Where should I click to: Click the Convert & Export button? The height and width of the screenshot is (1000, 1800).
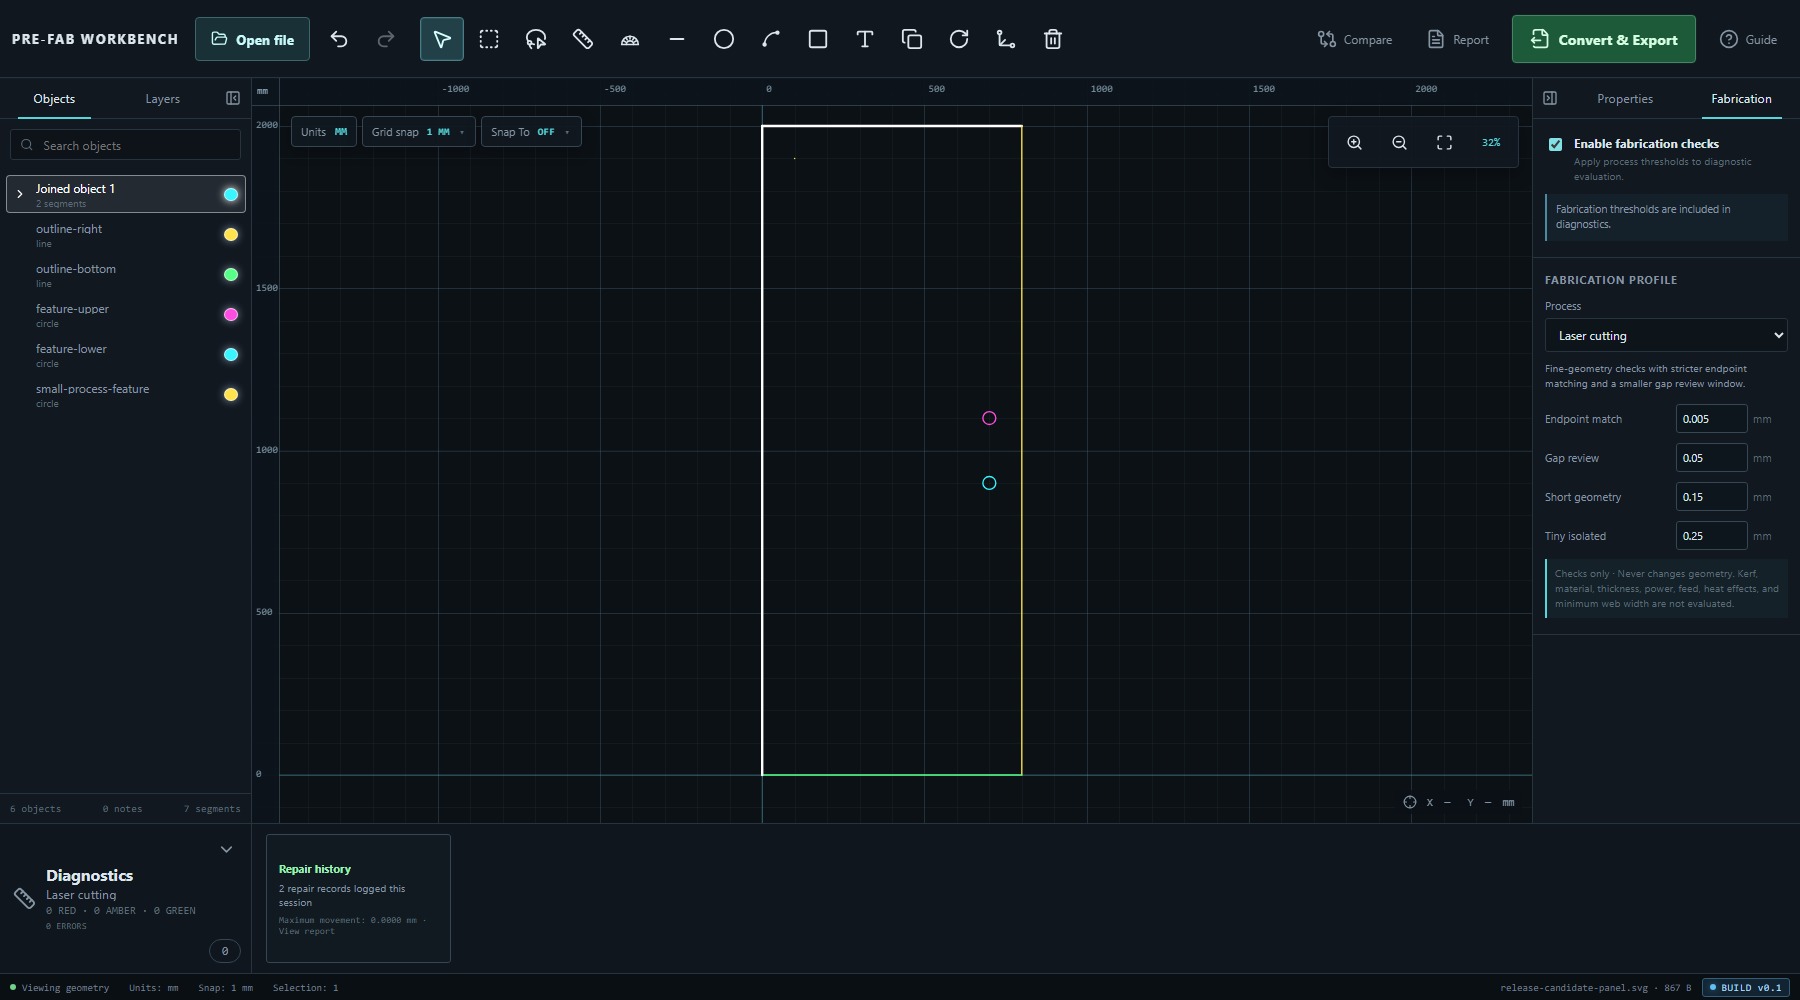click(1603, 39)
